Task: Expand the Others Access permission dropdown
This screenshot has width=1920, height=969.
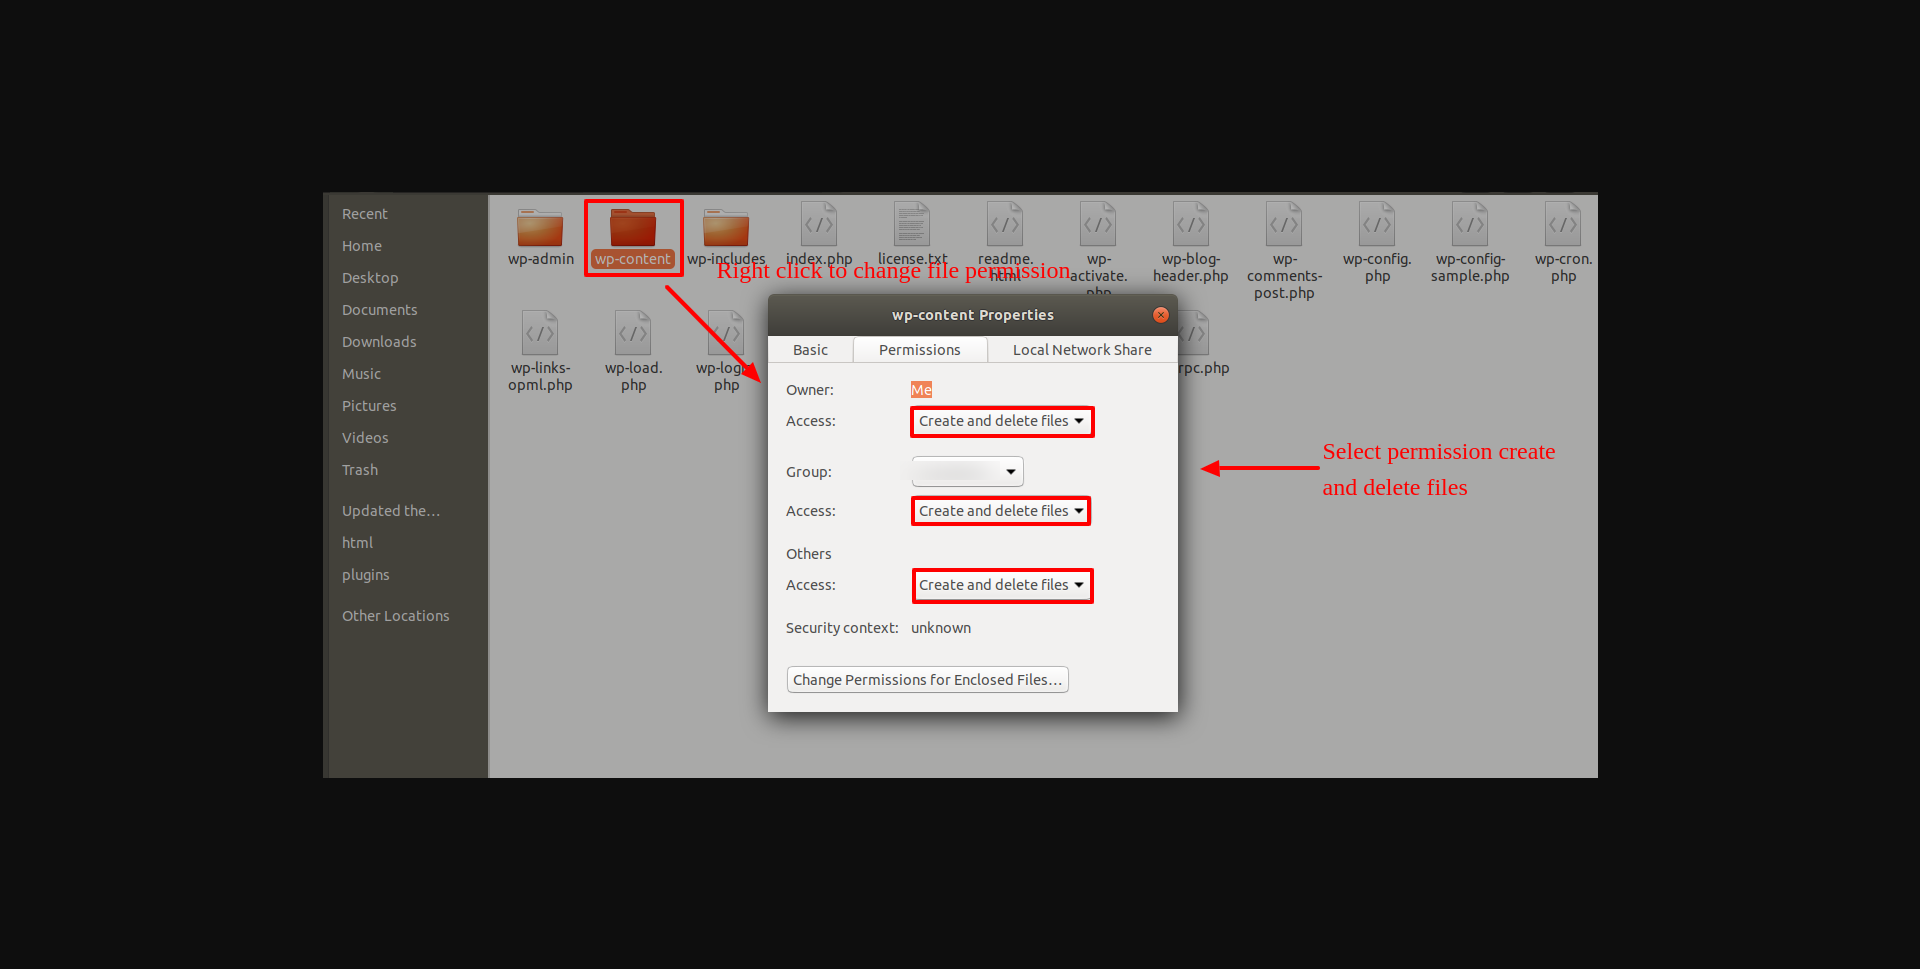Action: coord(1001,585)
